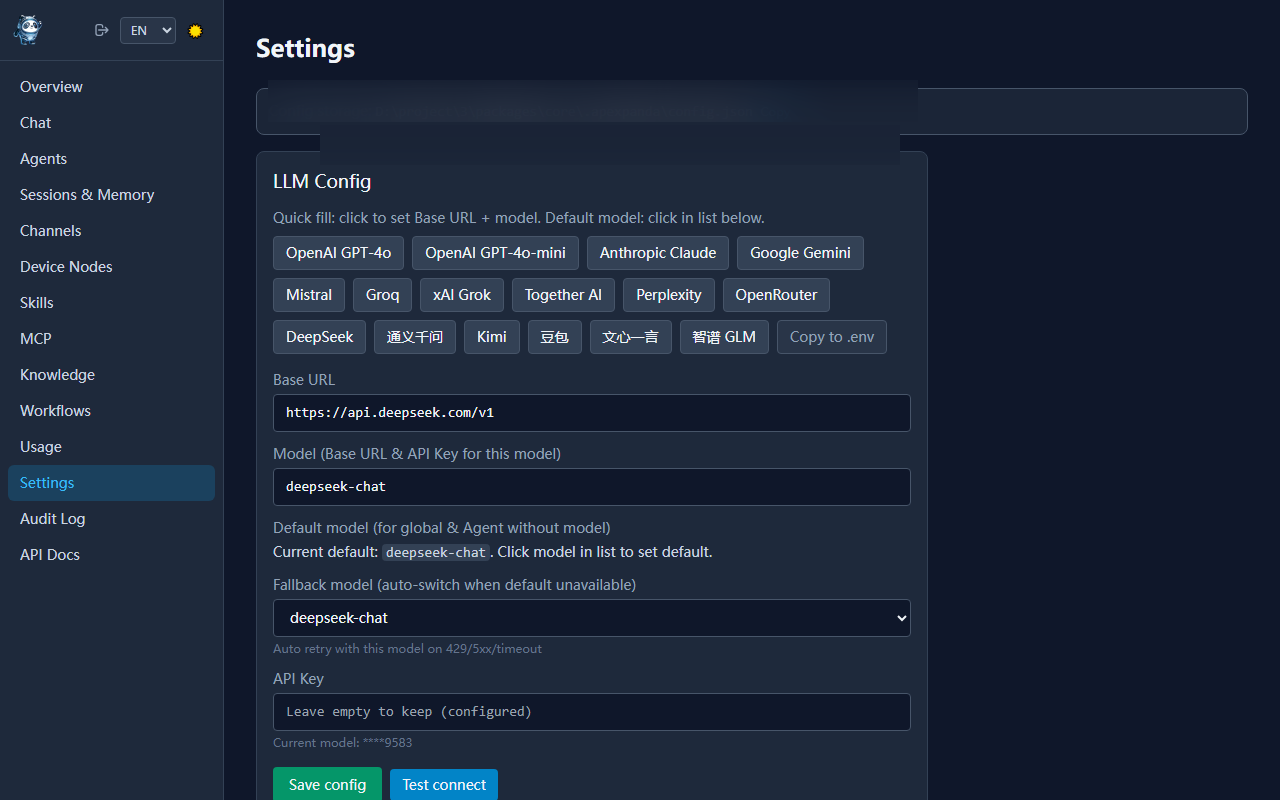1280x800 pixels.
Task: Go to MCP section
Action: point(111,339)
